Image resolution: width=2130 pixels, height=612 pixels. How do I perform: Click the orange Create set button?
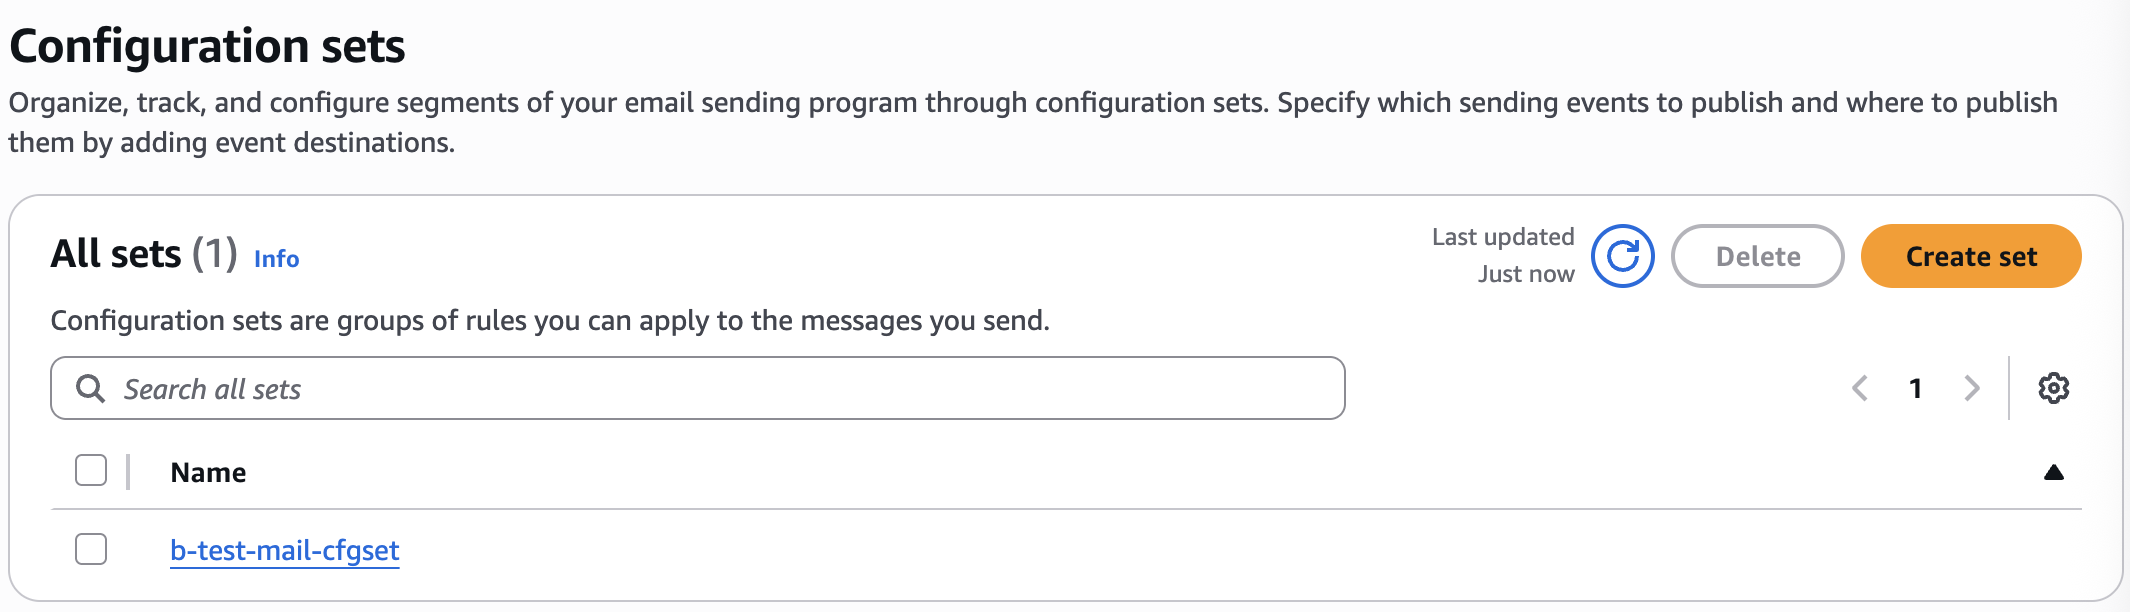click(1970, 257)
